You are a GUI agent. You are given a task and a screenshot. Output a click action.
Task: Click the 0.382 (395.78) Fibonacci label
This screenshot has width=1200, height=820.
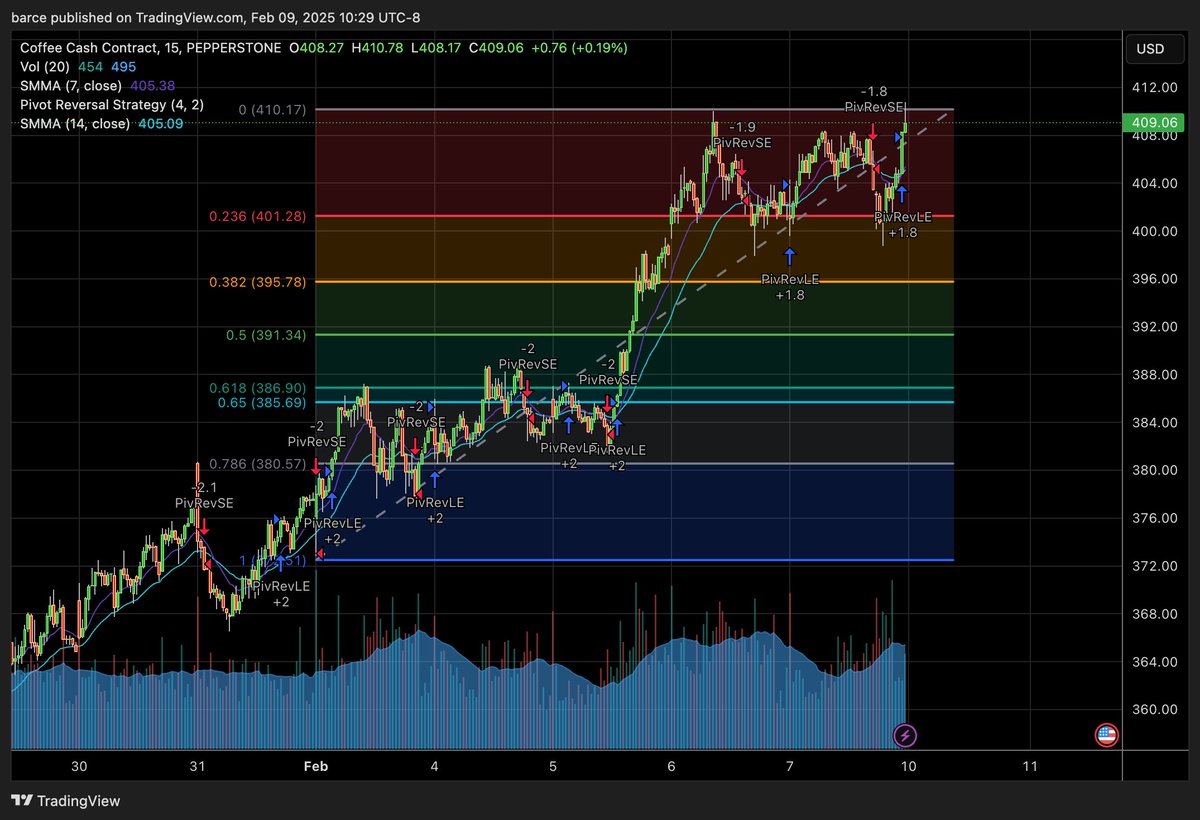click(258, 283)
